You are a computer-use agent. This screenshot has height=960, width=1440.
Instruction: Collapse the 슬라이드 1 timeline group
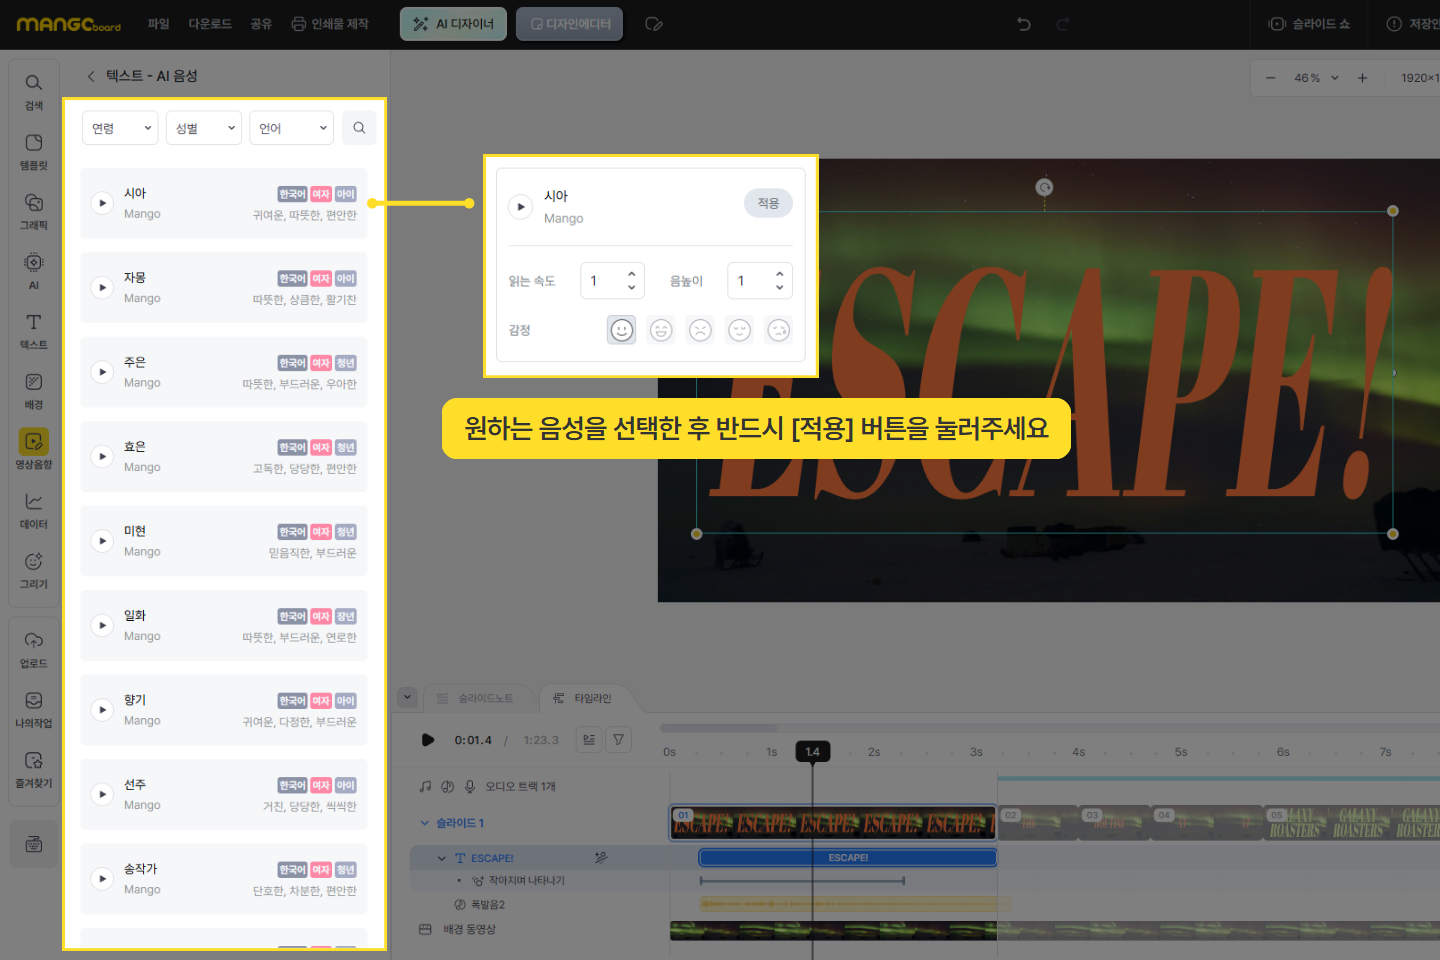click(425, 823)
